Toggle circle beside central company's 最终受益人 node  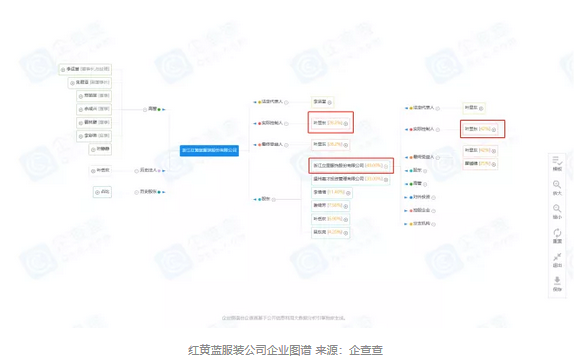(x=286, y=145)
